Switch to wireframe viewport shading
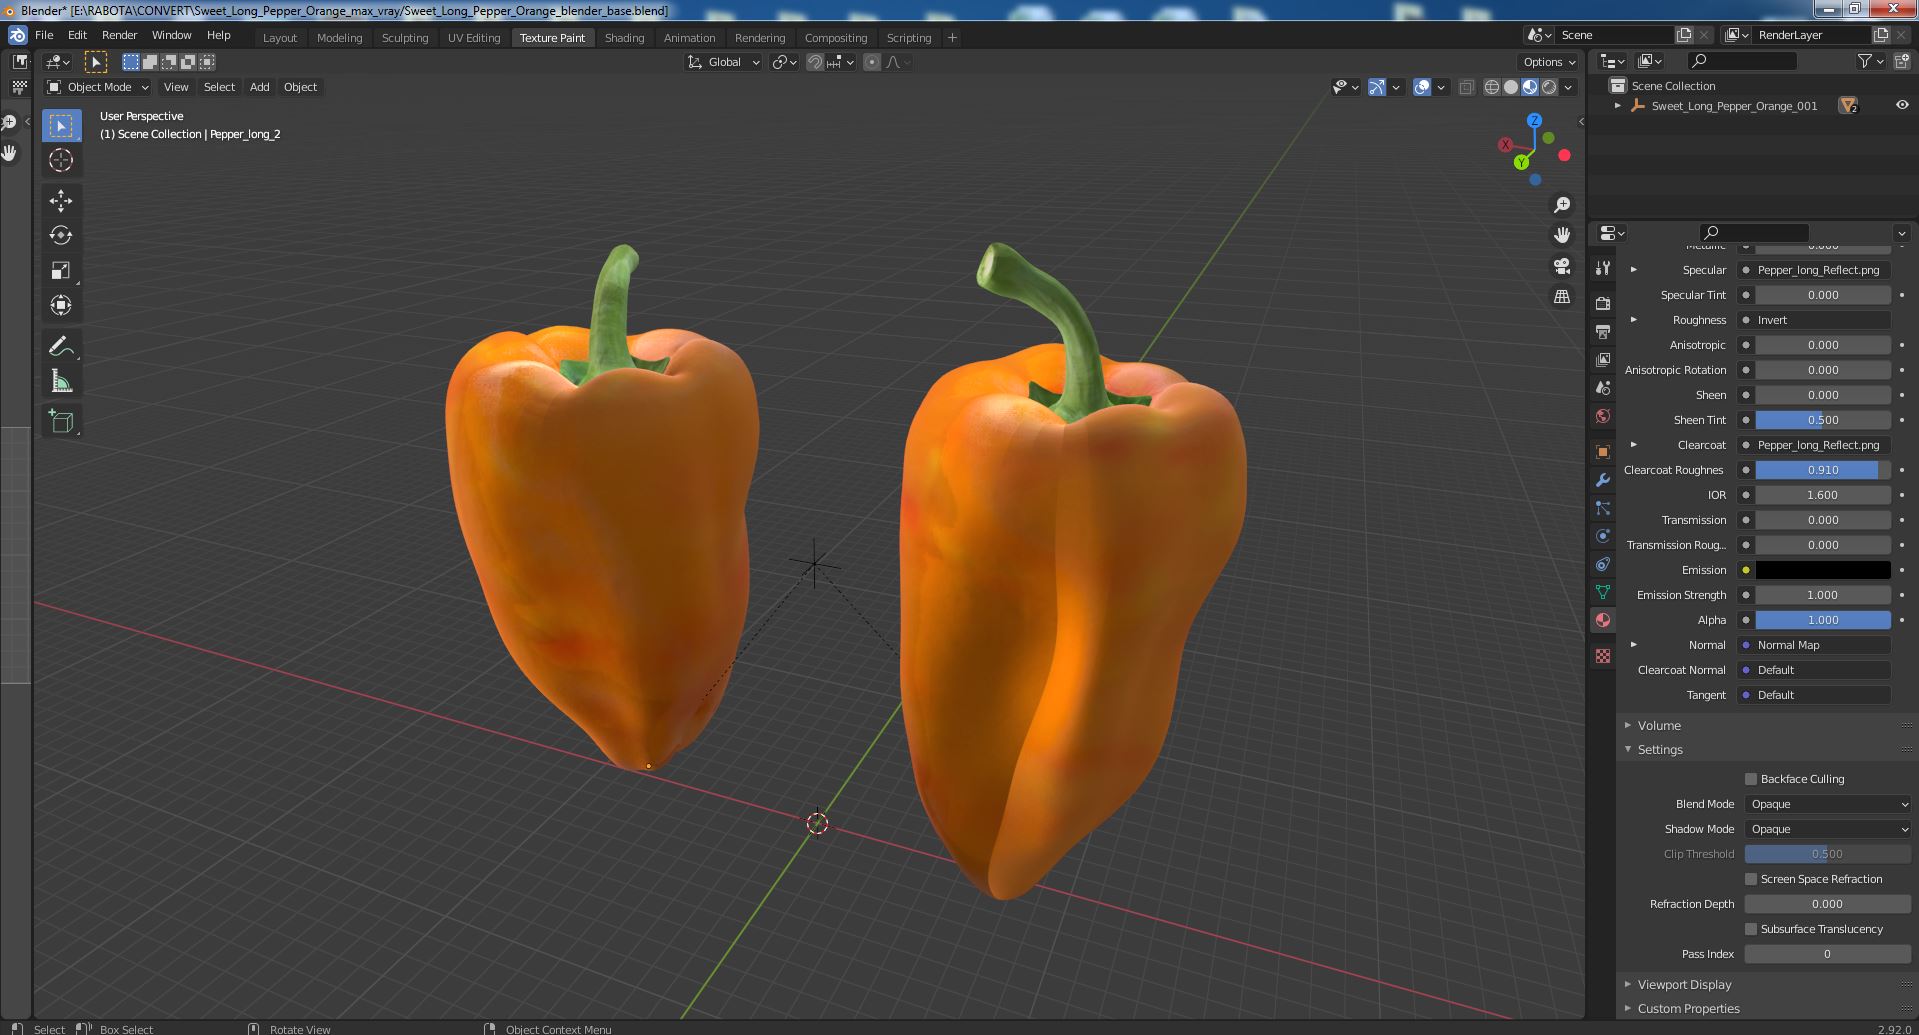Screen dimensions: 1919x1035 coord(1492,87)
